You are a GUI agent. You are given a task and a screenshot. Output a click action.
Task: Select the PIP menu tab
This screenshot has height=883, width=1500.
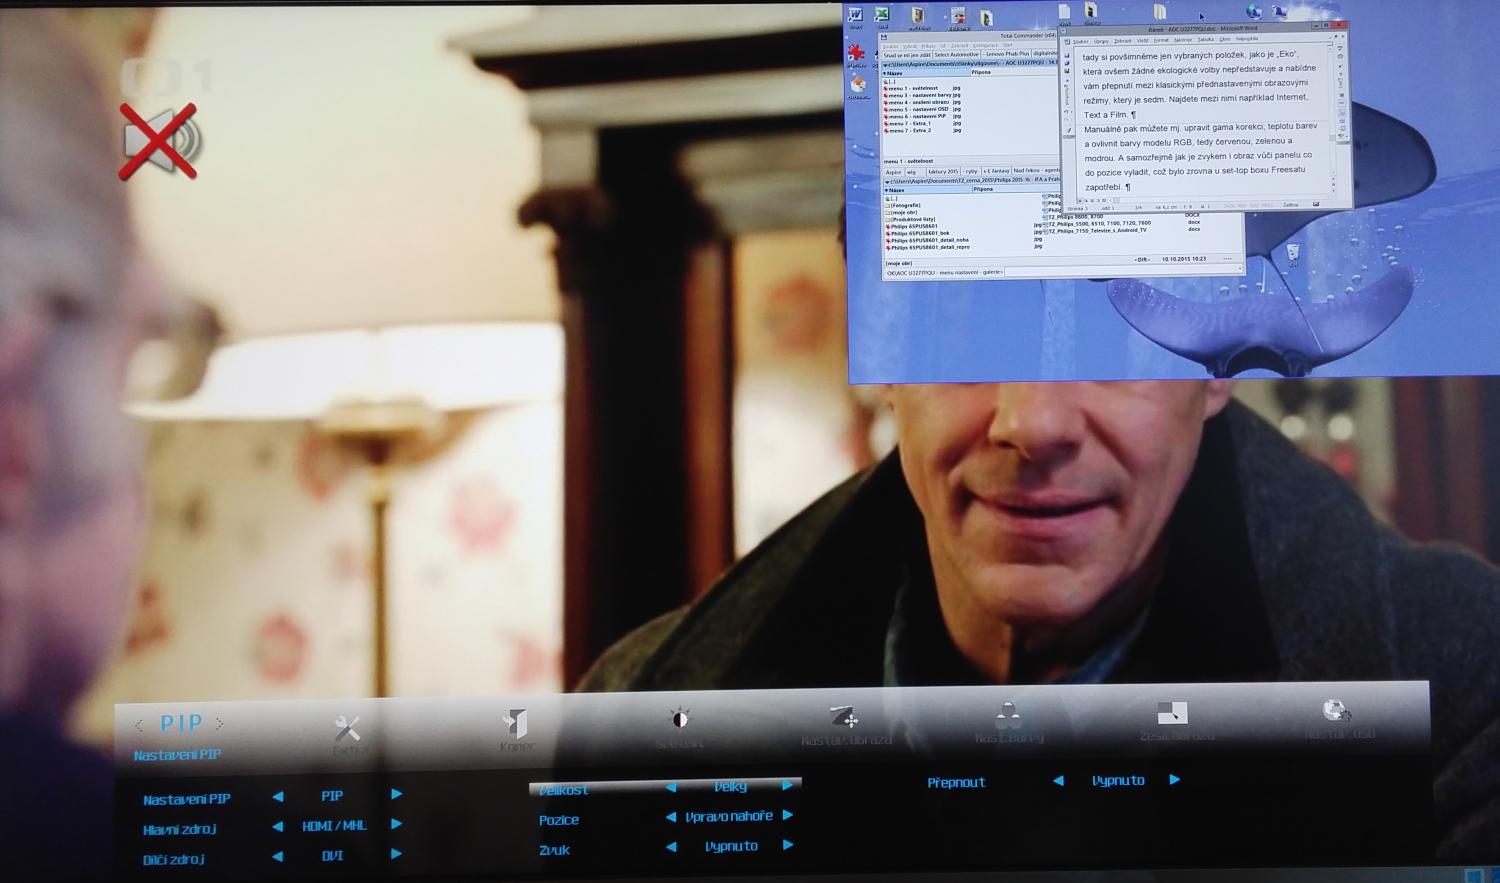pos(181,723)
